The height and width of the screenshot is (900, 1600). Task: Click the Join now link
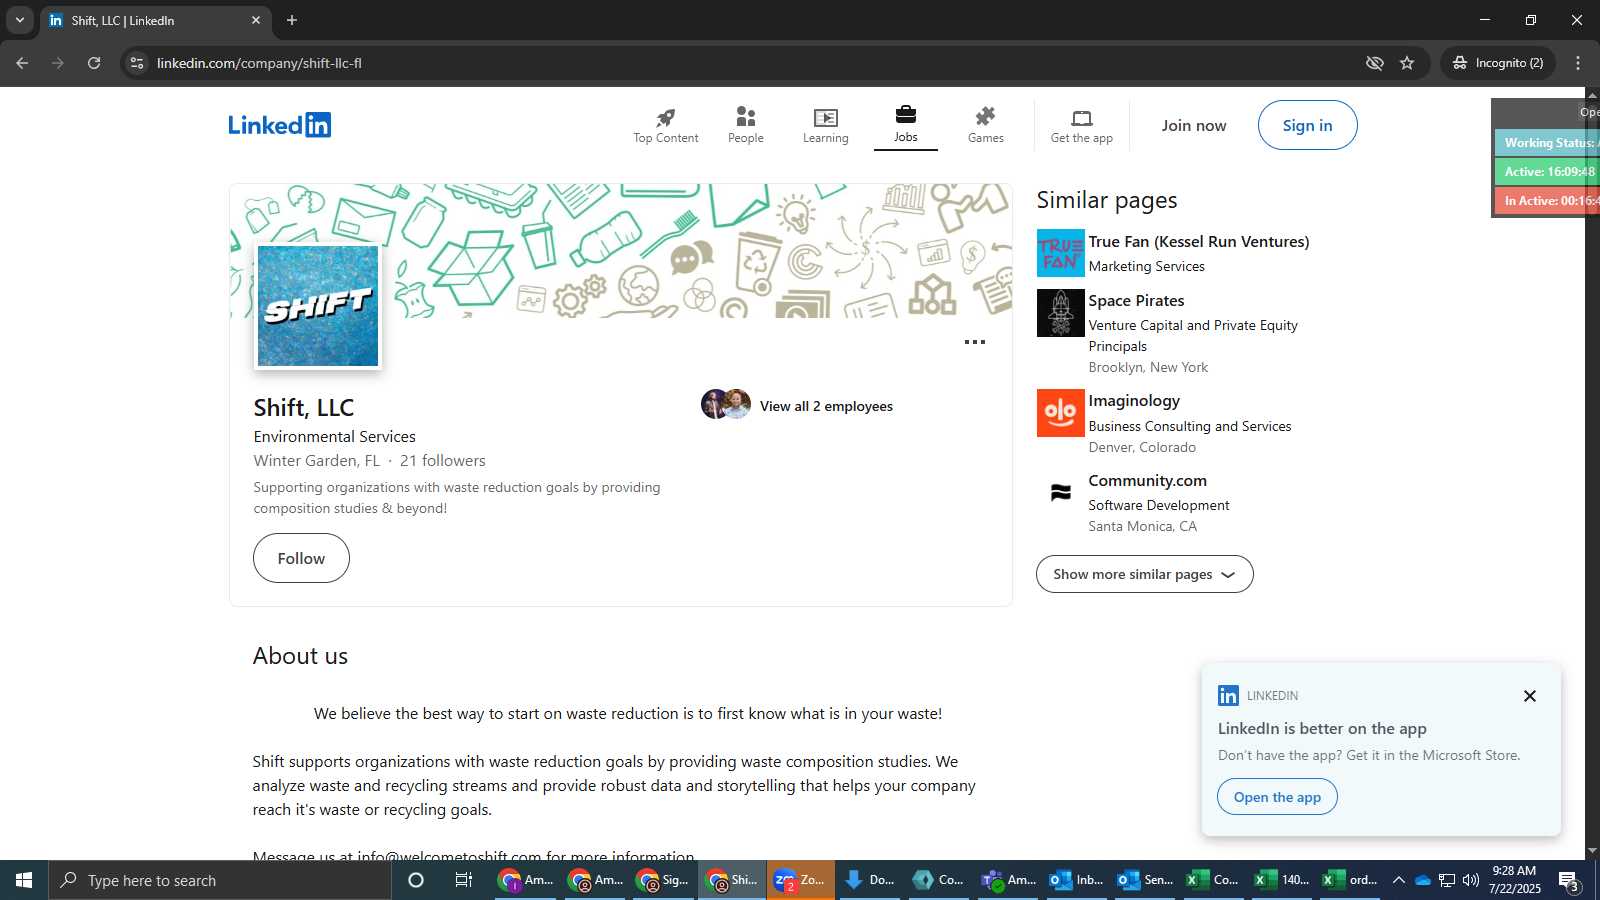point(1193,125)
